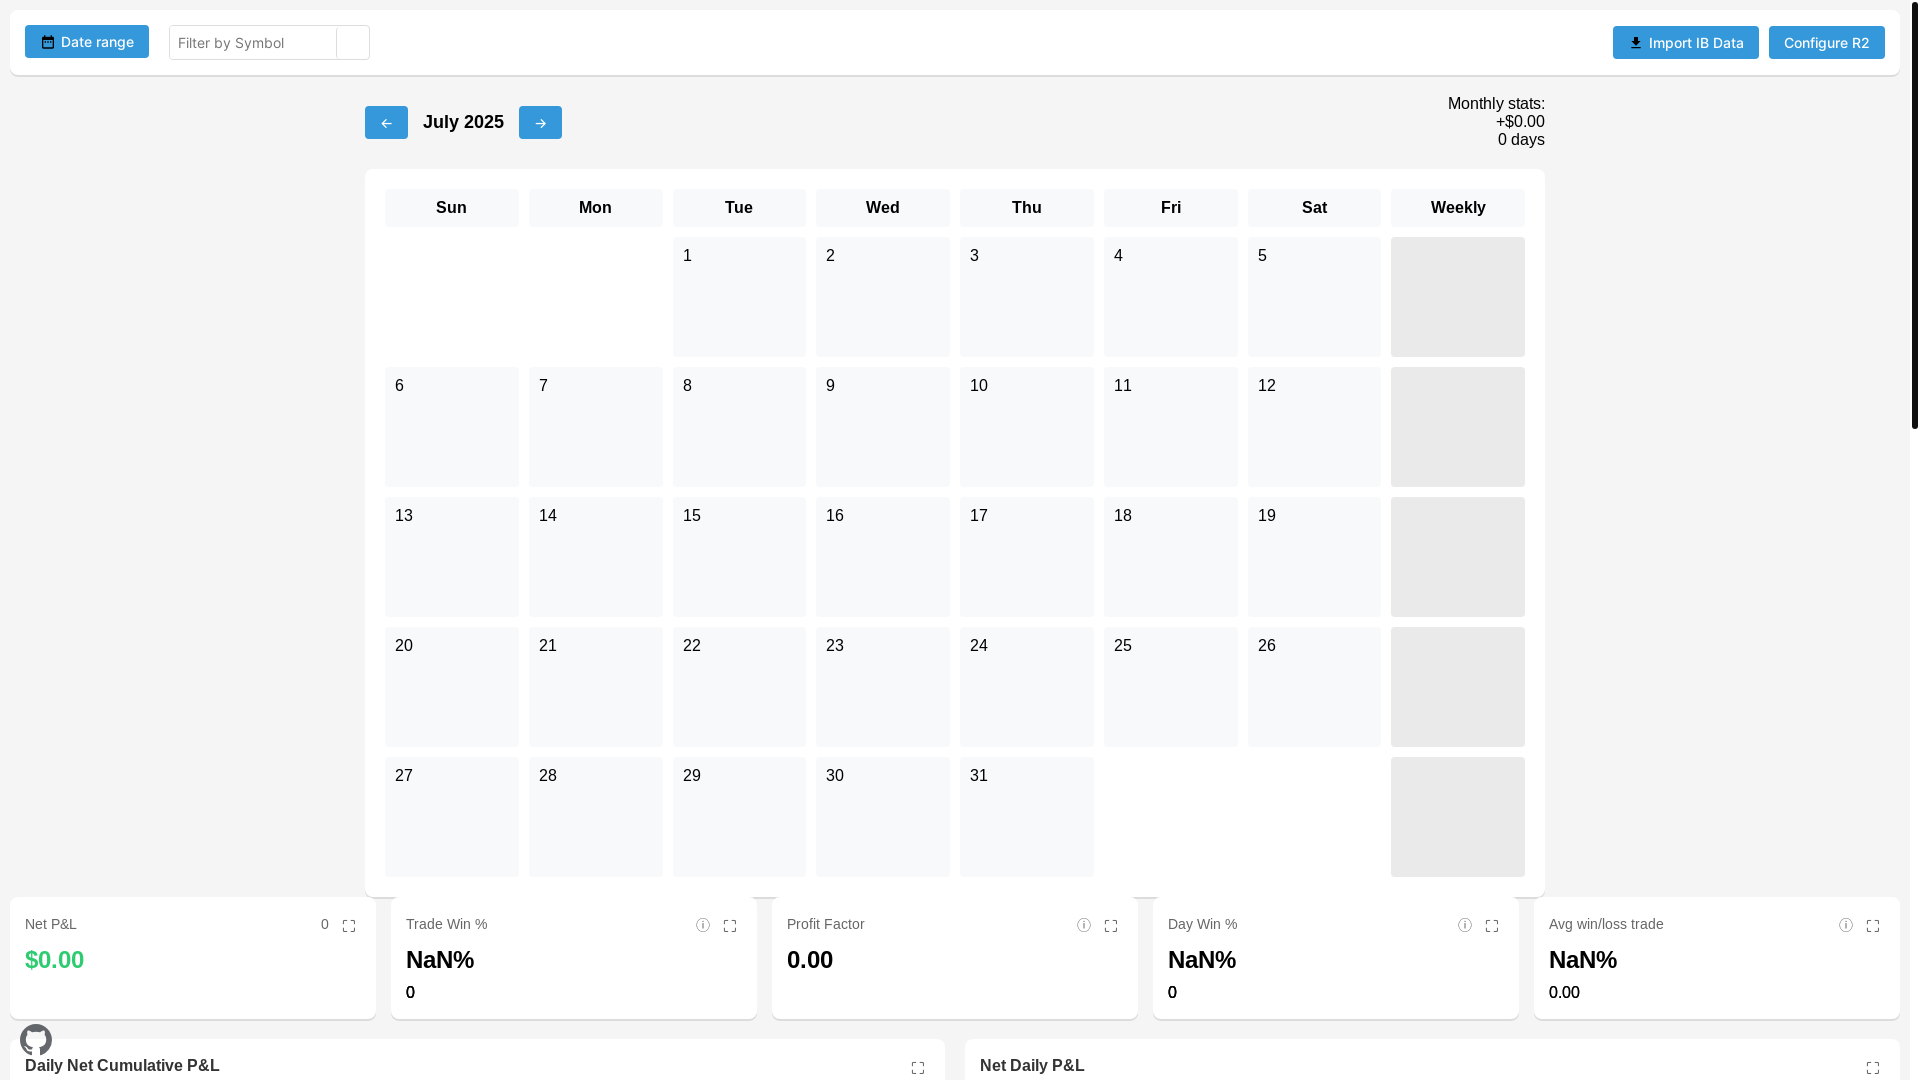1920x1080 pixels.
Task: Click the Monthly stats text
Action: 1496,122
